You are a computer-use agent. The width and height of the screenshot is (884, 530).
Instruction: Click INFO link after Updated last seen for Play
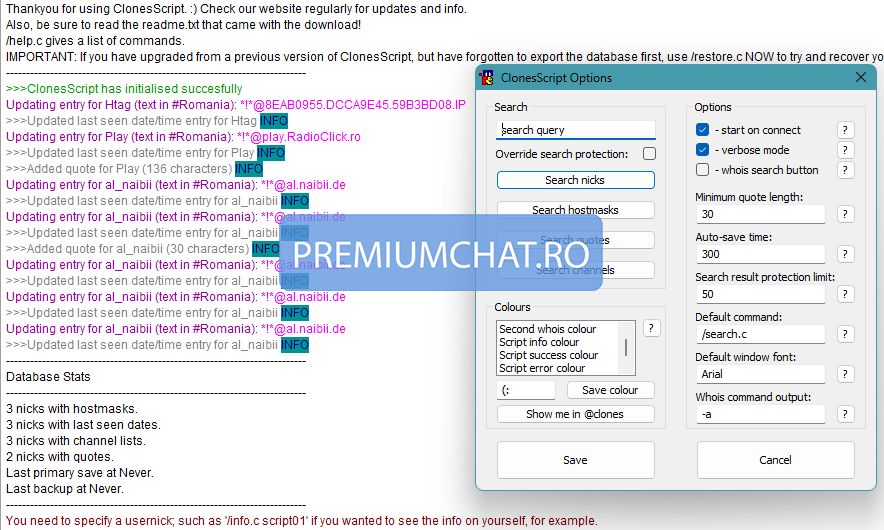271,153
